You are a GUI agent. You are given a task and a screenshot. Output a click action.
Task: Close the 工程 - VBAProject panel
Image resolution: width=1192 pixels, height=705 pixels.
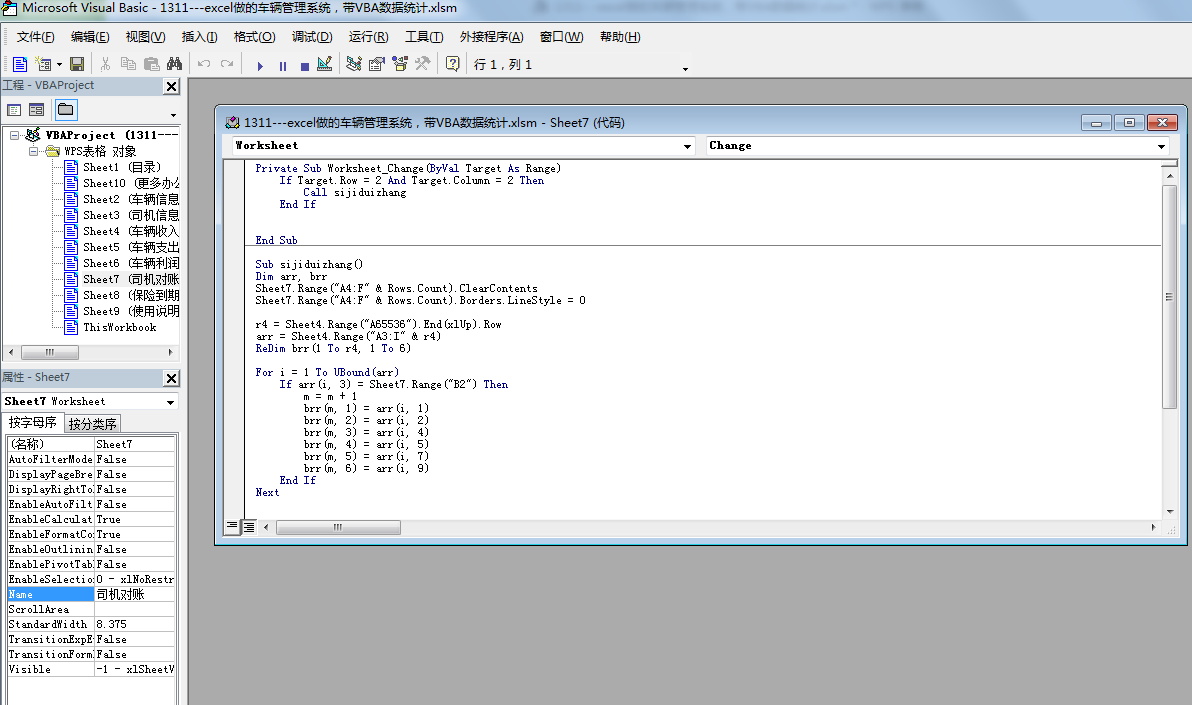[172, 87]
